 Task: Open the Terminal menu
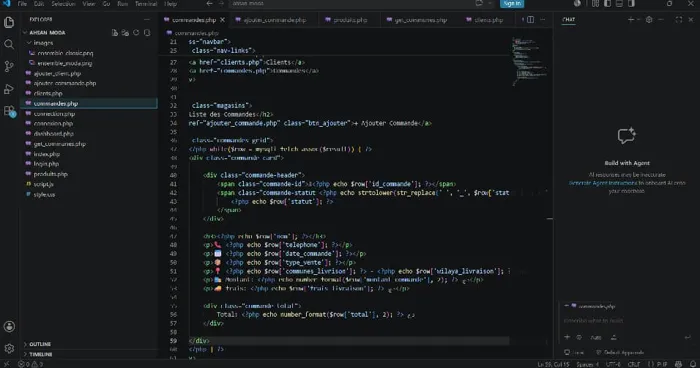pyautogui.click(x=146, y=4)
